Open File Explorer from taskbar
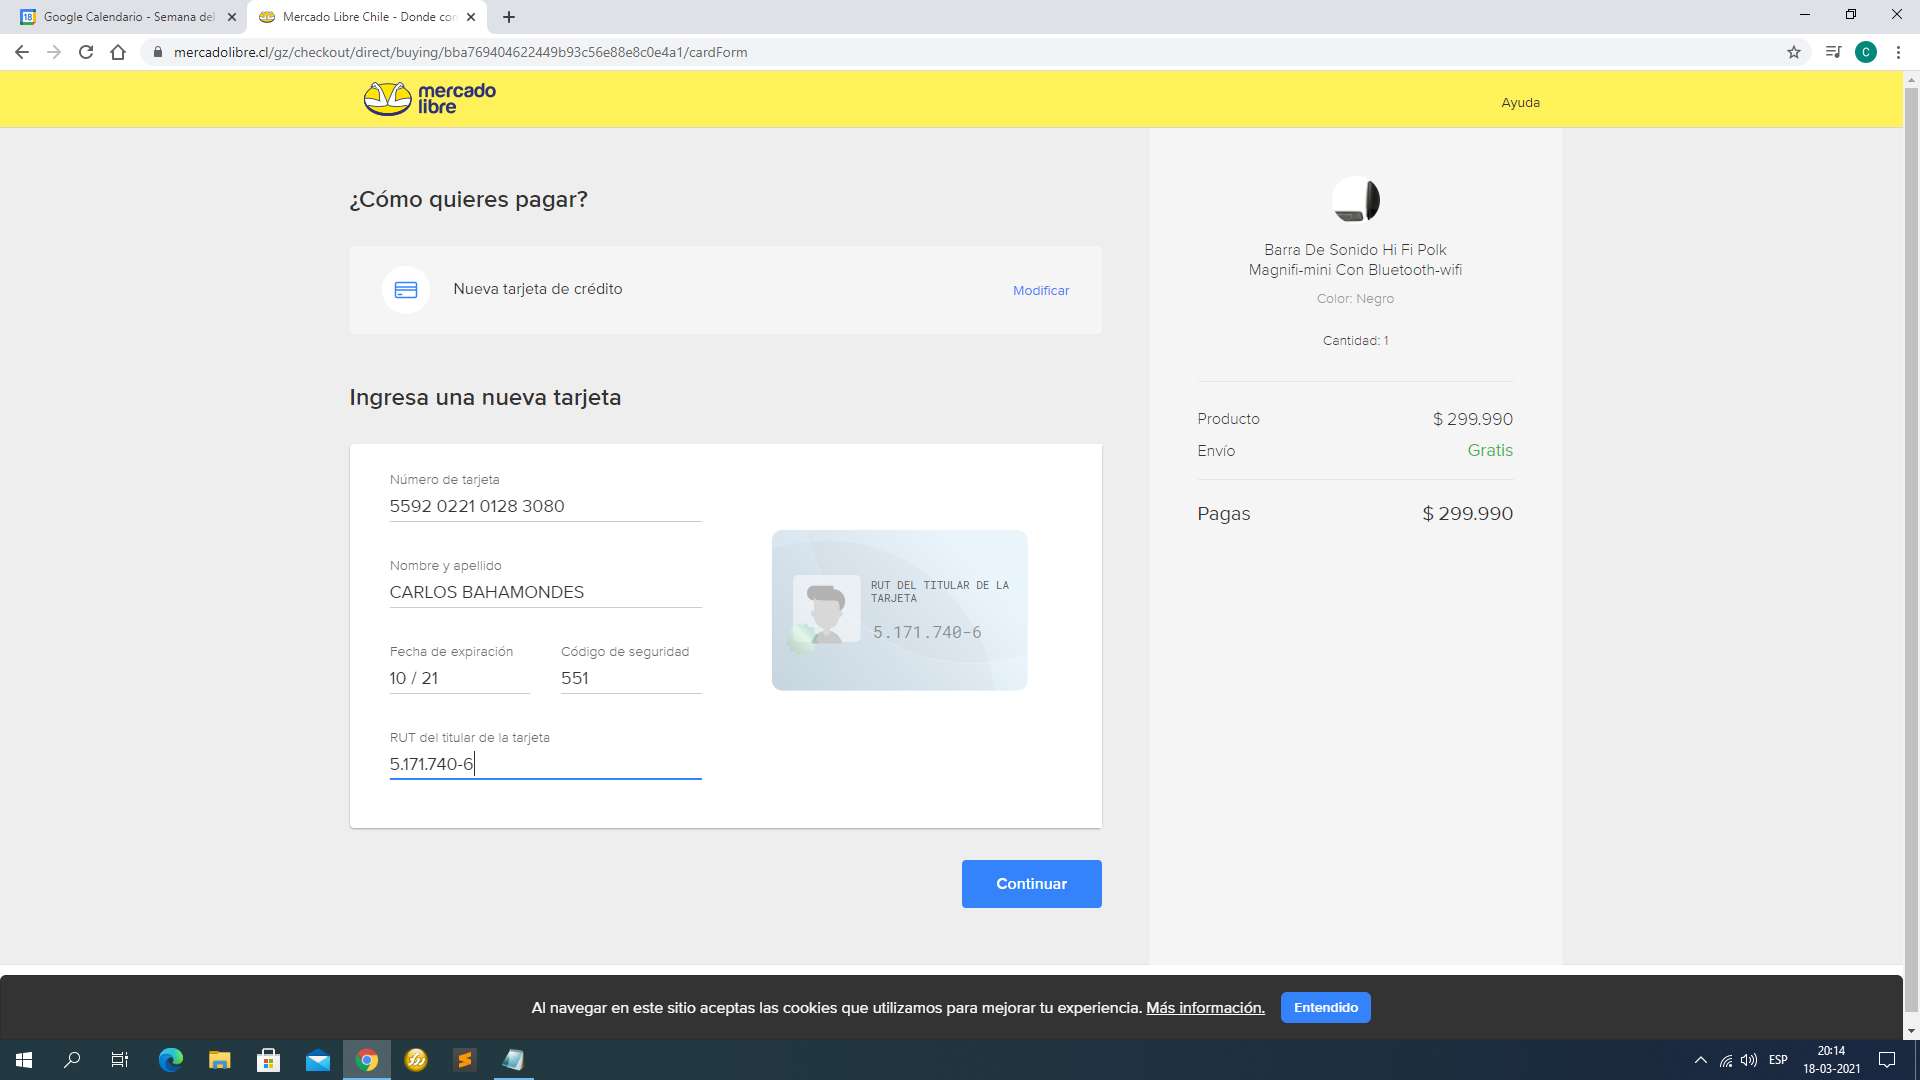1920x1080 pixels. click(219, 1060)
